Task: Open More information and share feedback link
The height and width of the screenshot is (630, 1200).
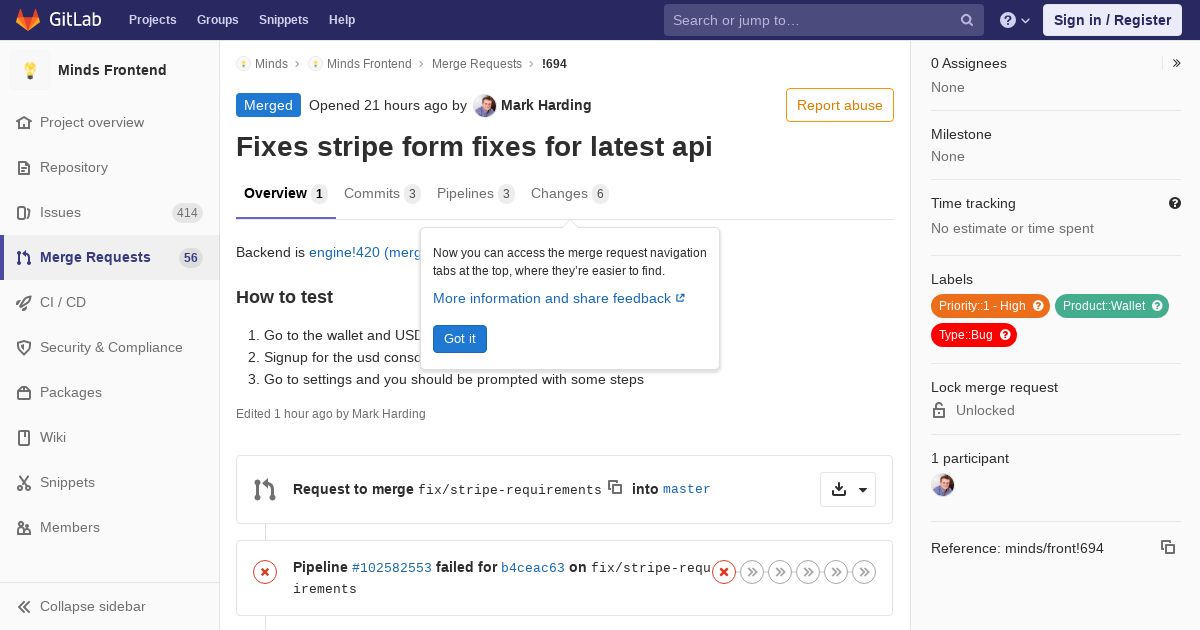Action: coord(559,298)
